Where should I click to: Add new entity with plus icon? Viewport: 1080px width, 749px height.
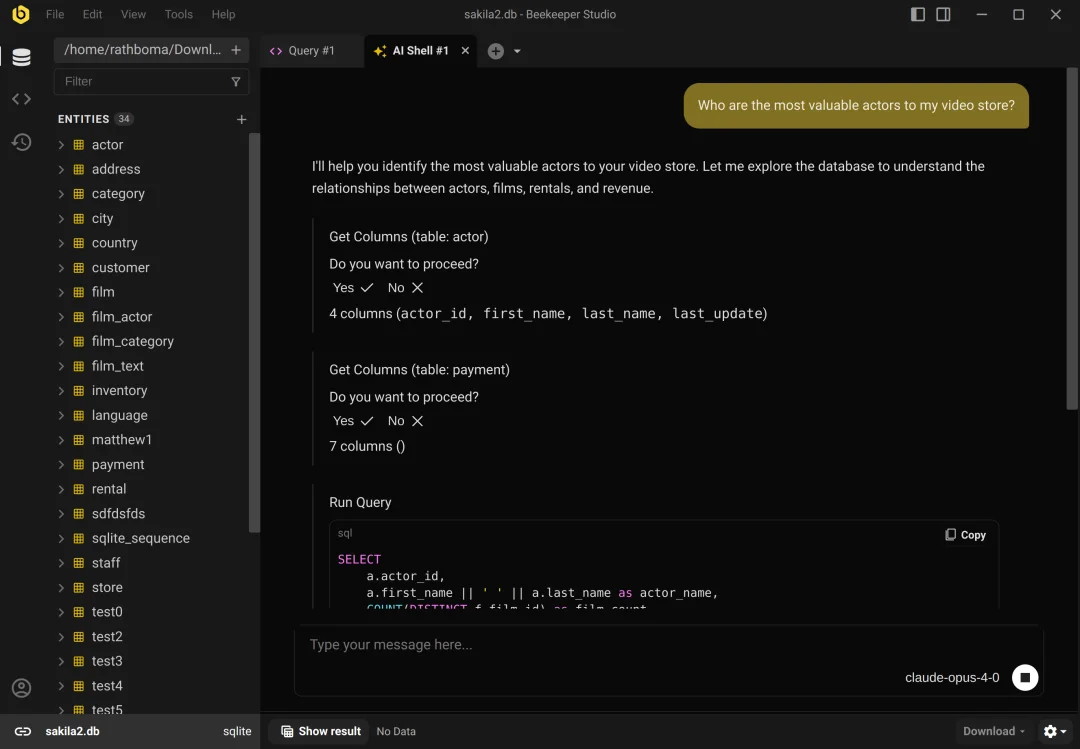(x=241, y=119)
